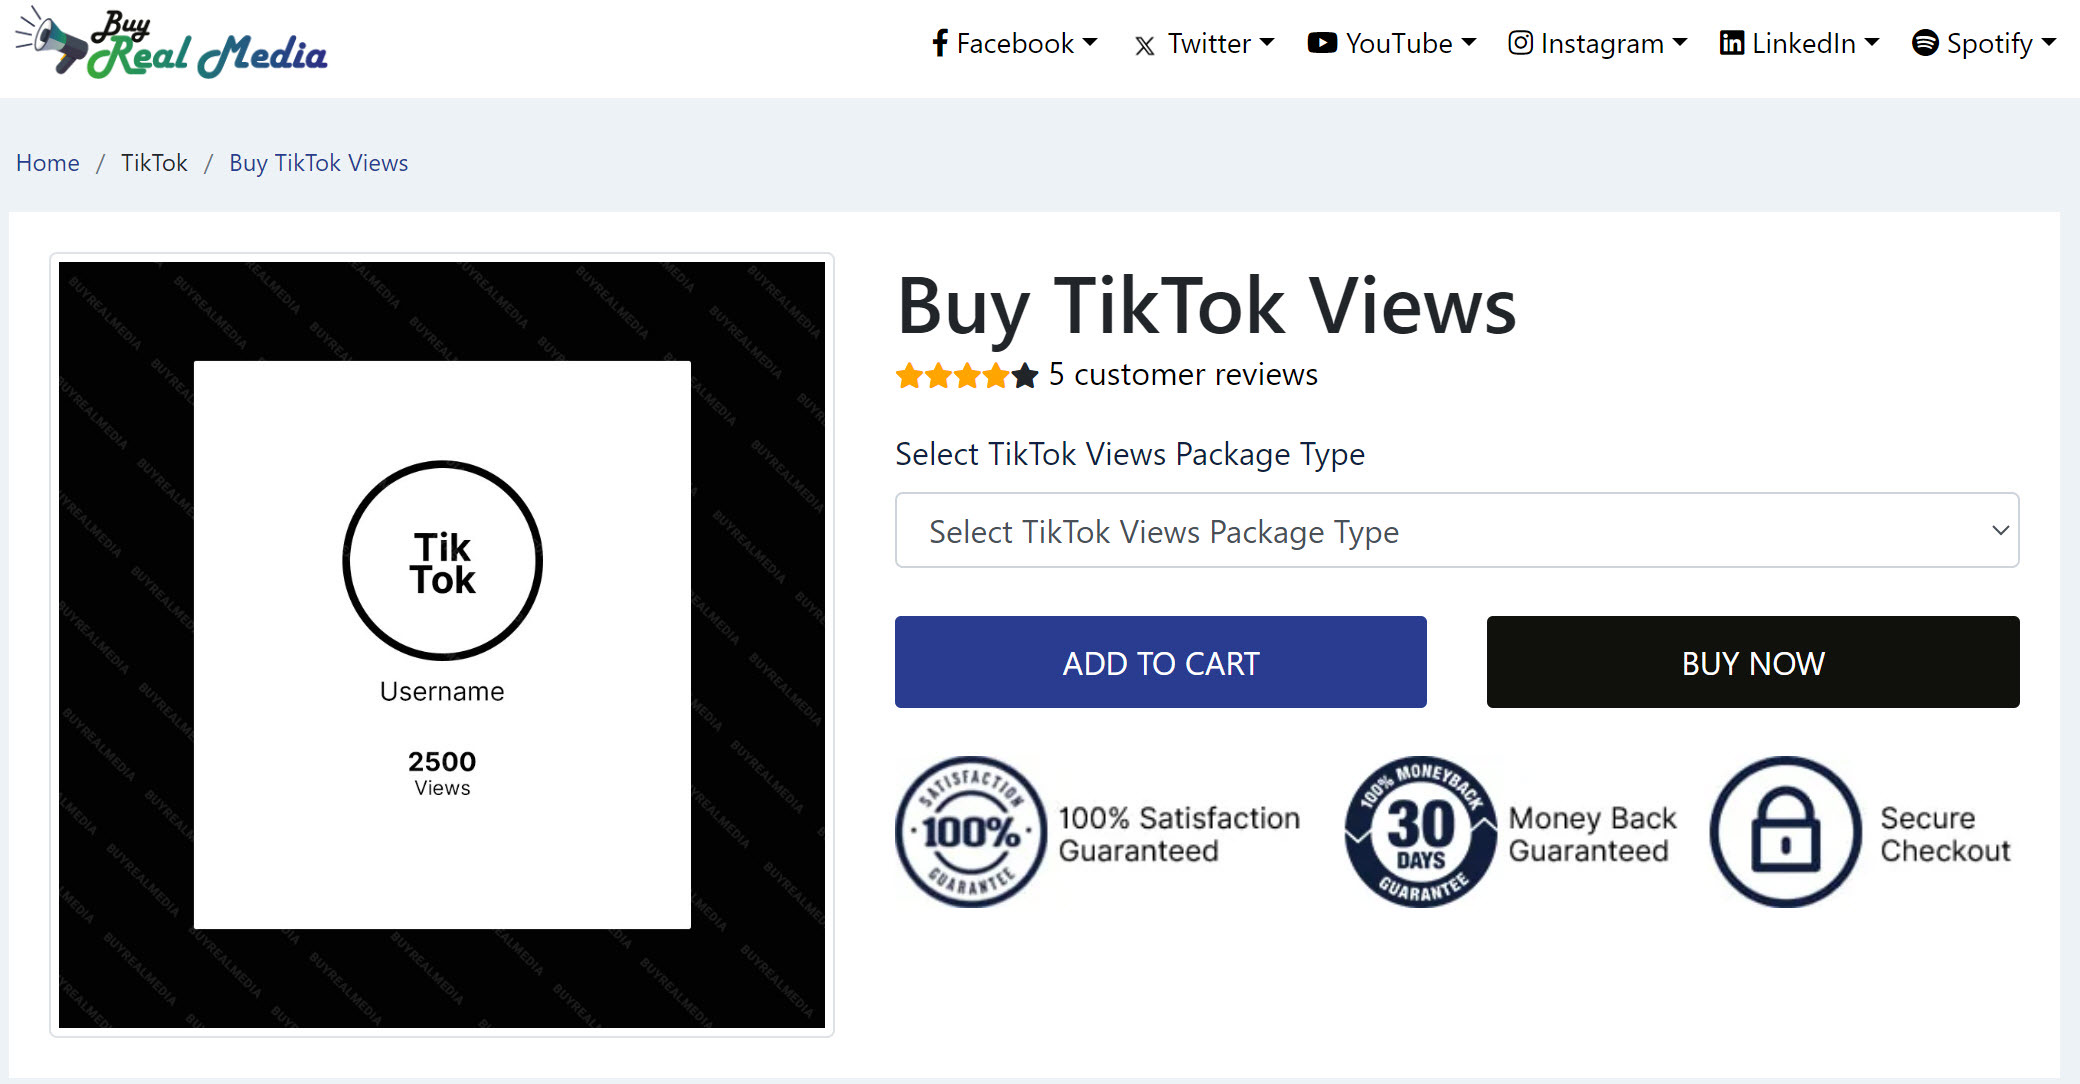Click the YouTube play icon in navigation

pos(1322,43)
